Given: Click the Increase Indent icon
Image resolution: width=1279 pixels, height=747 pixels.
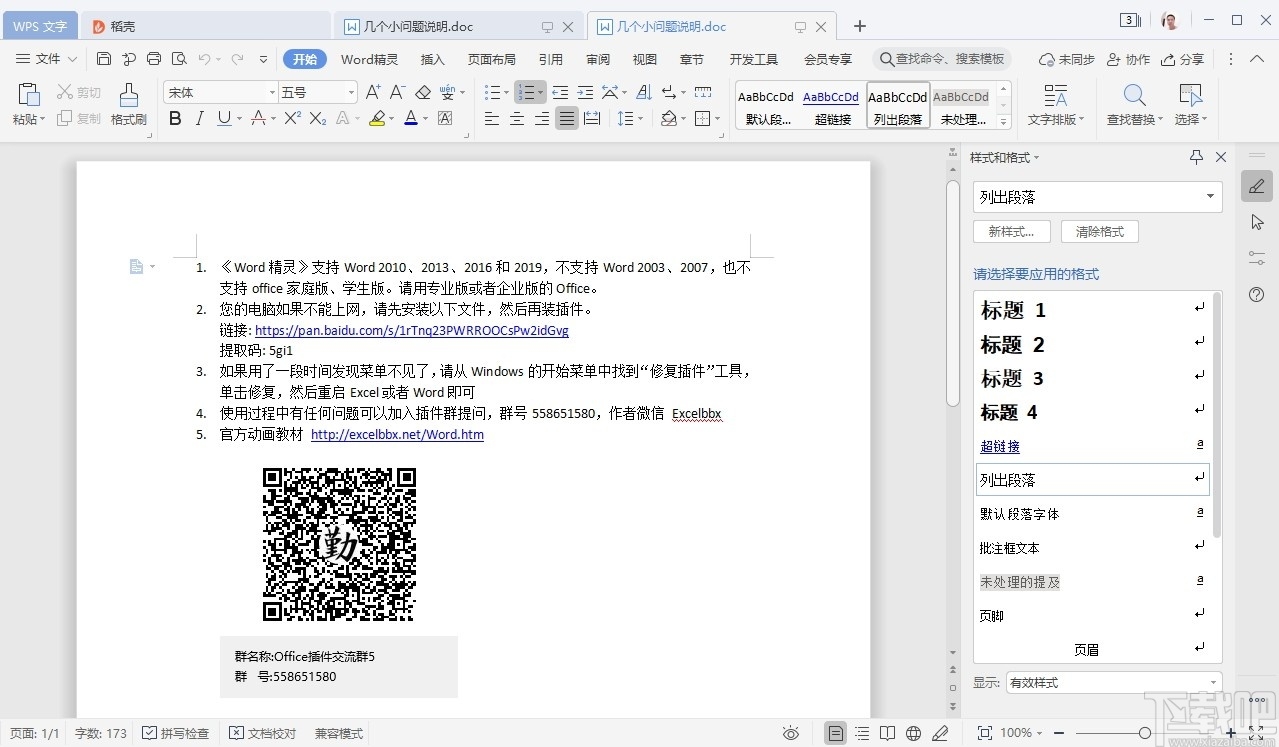Looking at the screenshot, I should coord(585,92).
